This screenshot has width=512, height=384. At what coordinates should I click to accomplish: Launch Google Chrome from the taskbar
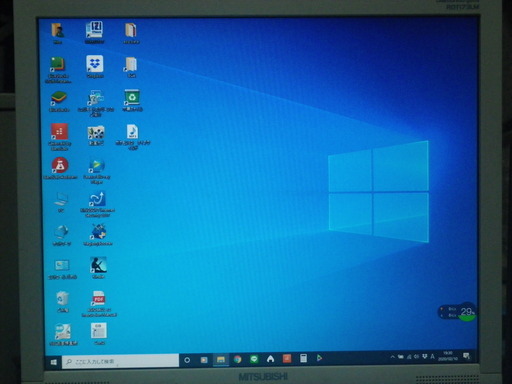coord(237,359)
